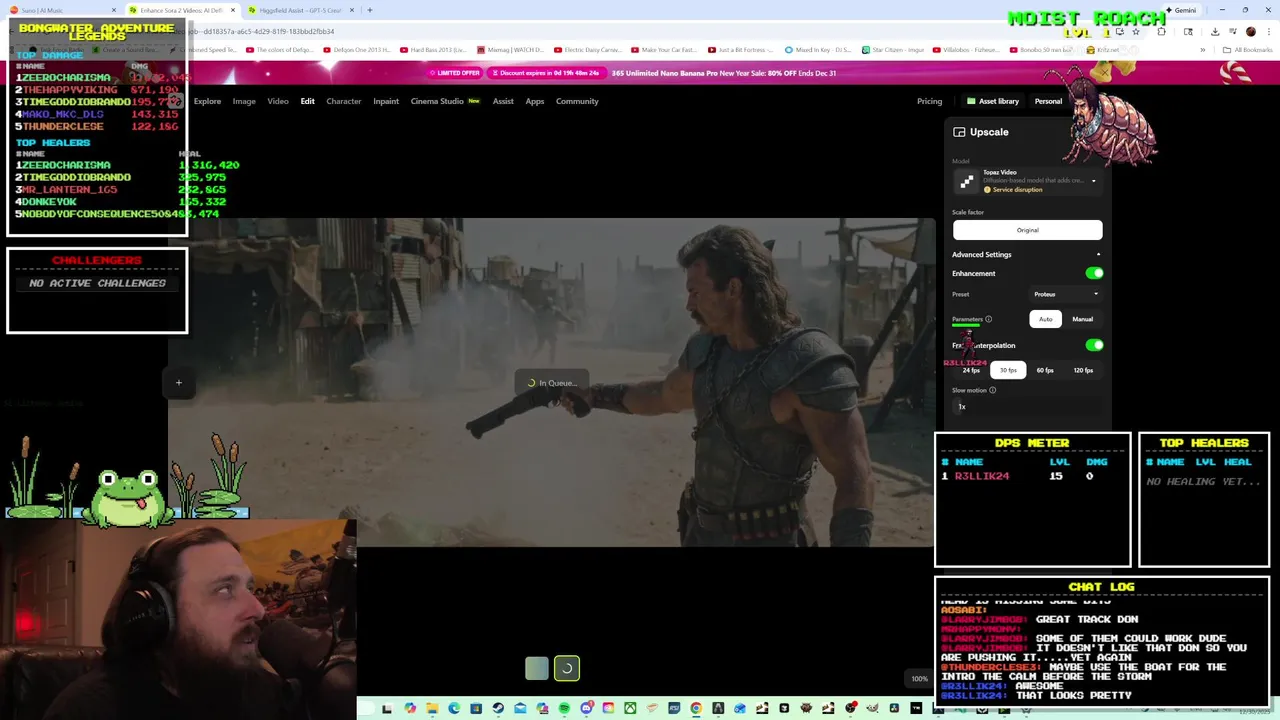Open Steam from the taskbar
The width and height of the screenshot is (1280, 720).
pos(498,708)
